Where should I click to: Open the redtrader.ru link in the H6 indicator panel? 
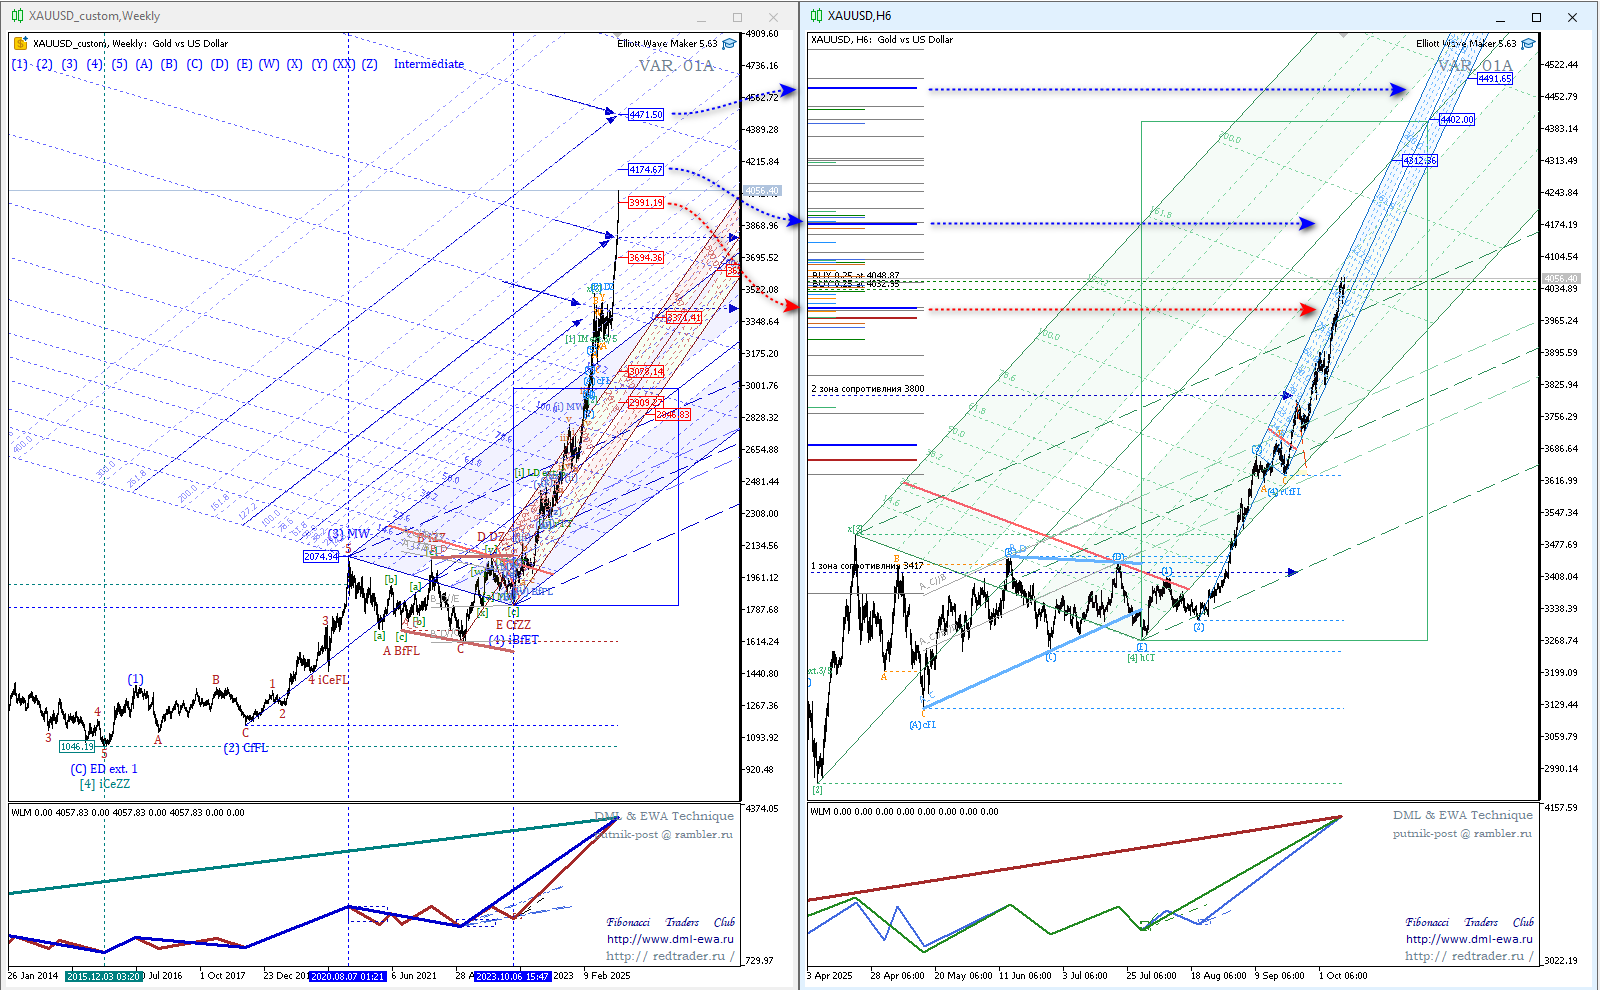click(x=1468, y=956)
